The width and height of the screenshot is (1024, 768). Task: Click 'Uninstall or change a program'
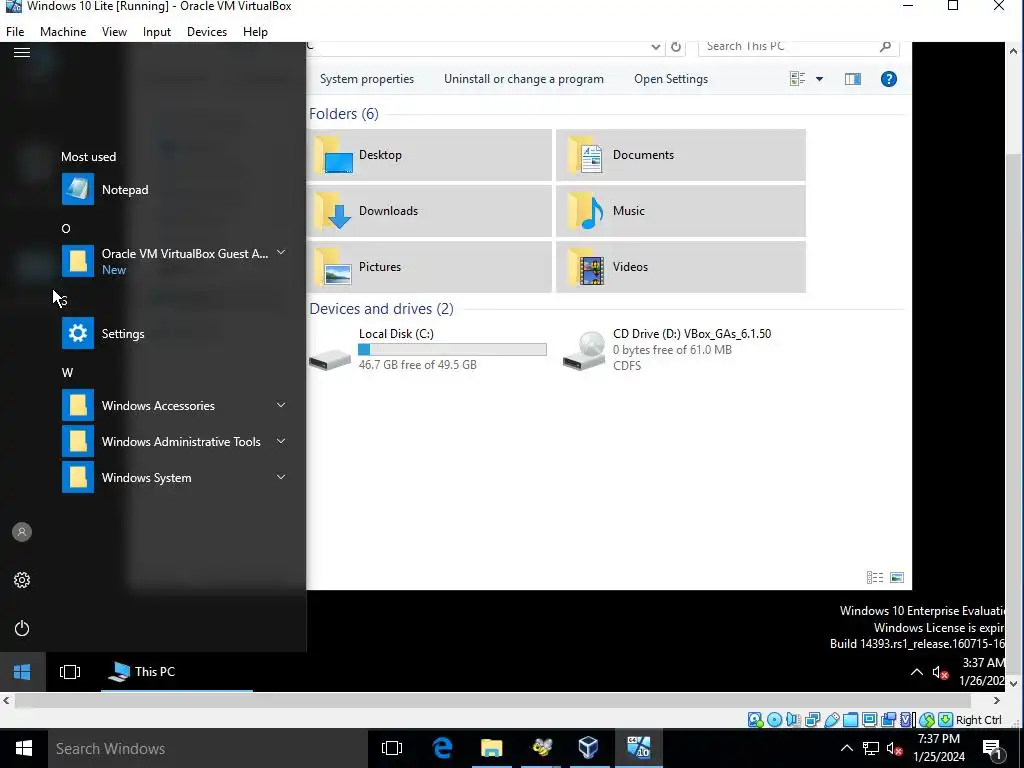pyautogui.click(x=524, y=79)
